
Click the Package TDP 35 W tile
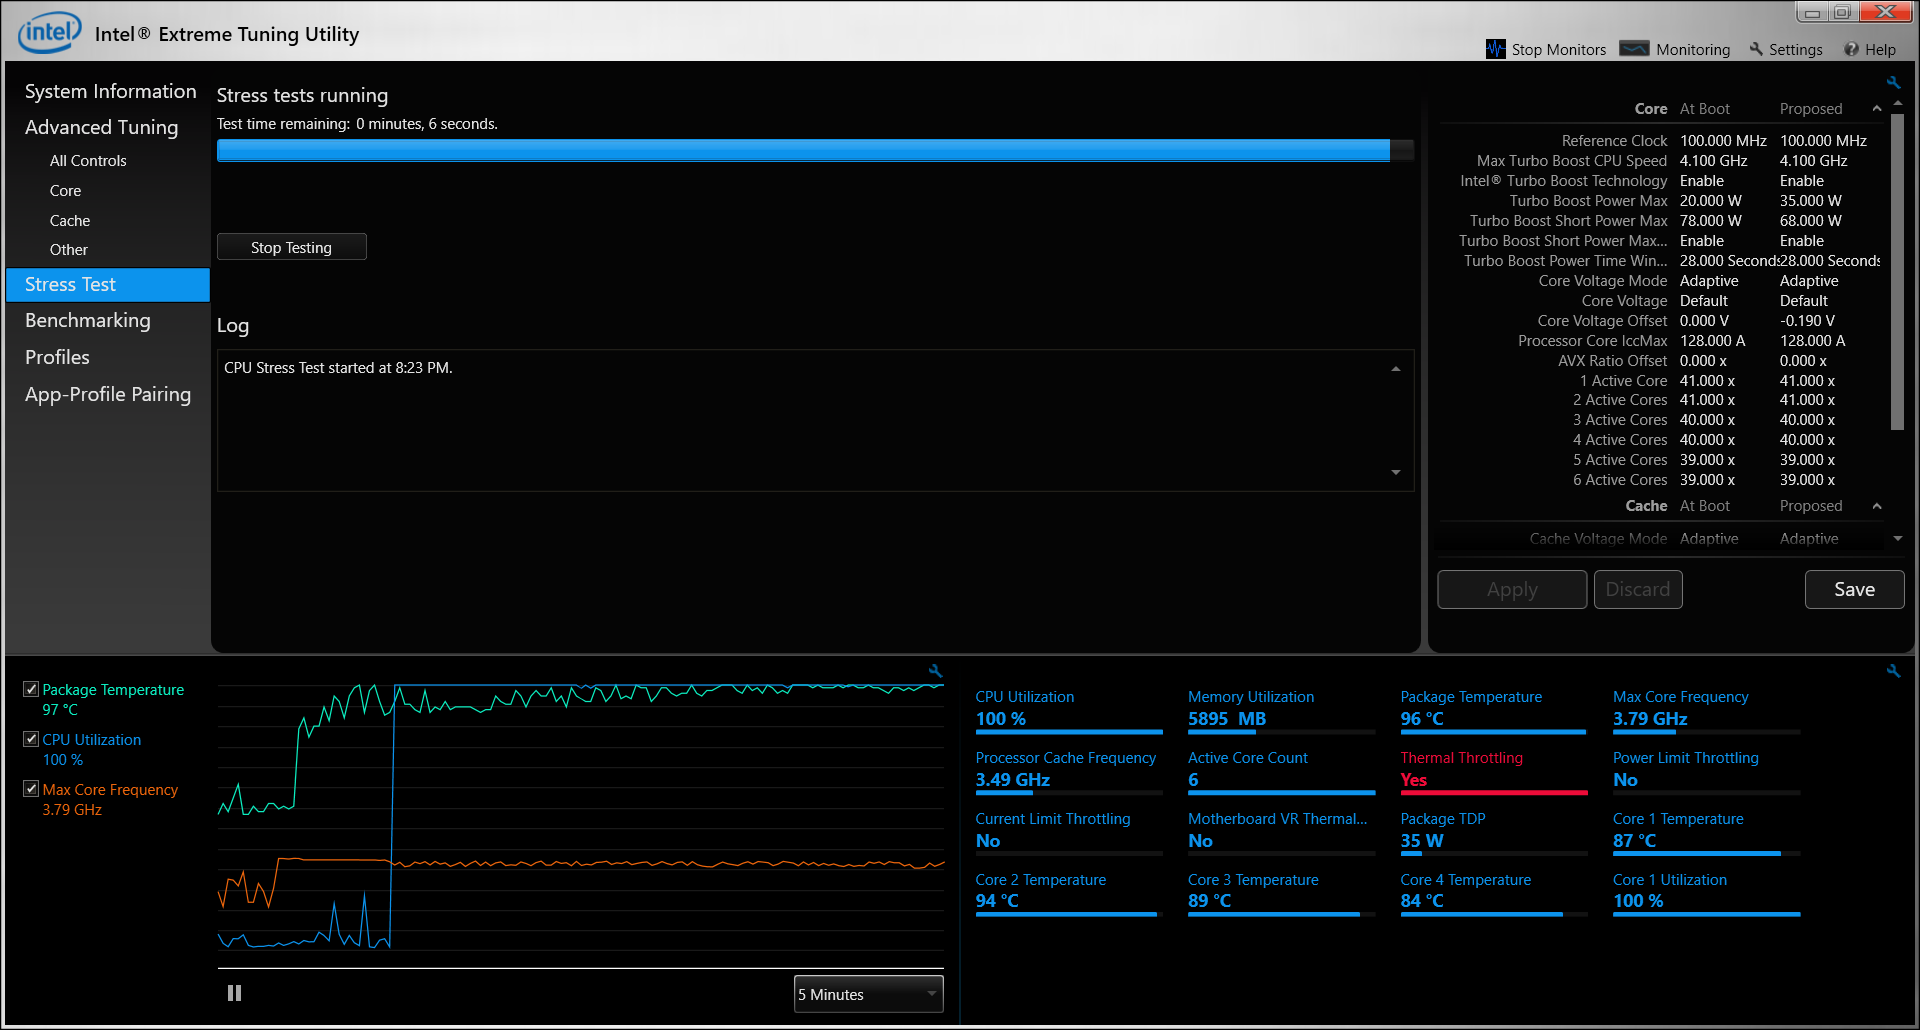[x=1493, y=832]
